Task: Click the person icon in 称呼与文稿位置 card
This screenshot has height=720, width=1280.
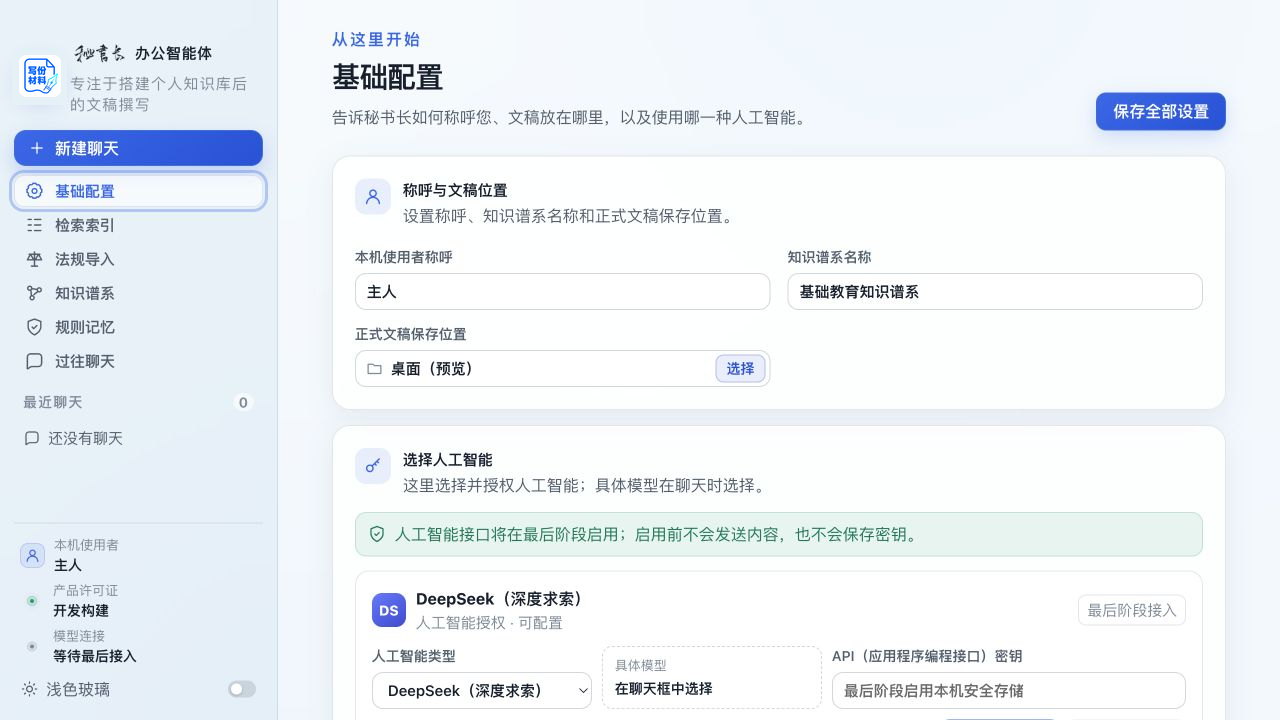Action: pos(373,197)
